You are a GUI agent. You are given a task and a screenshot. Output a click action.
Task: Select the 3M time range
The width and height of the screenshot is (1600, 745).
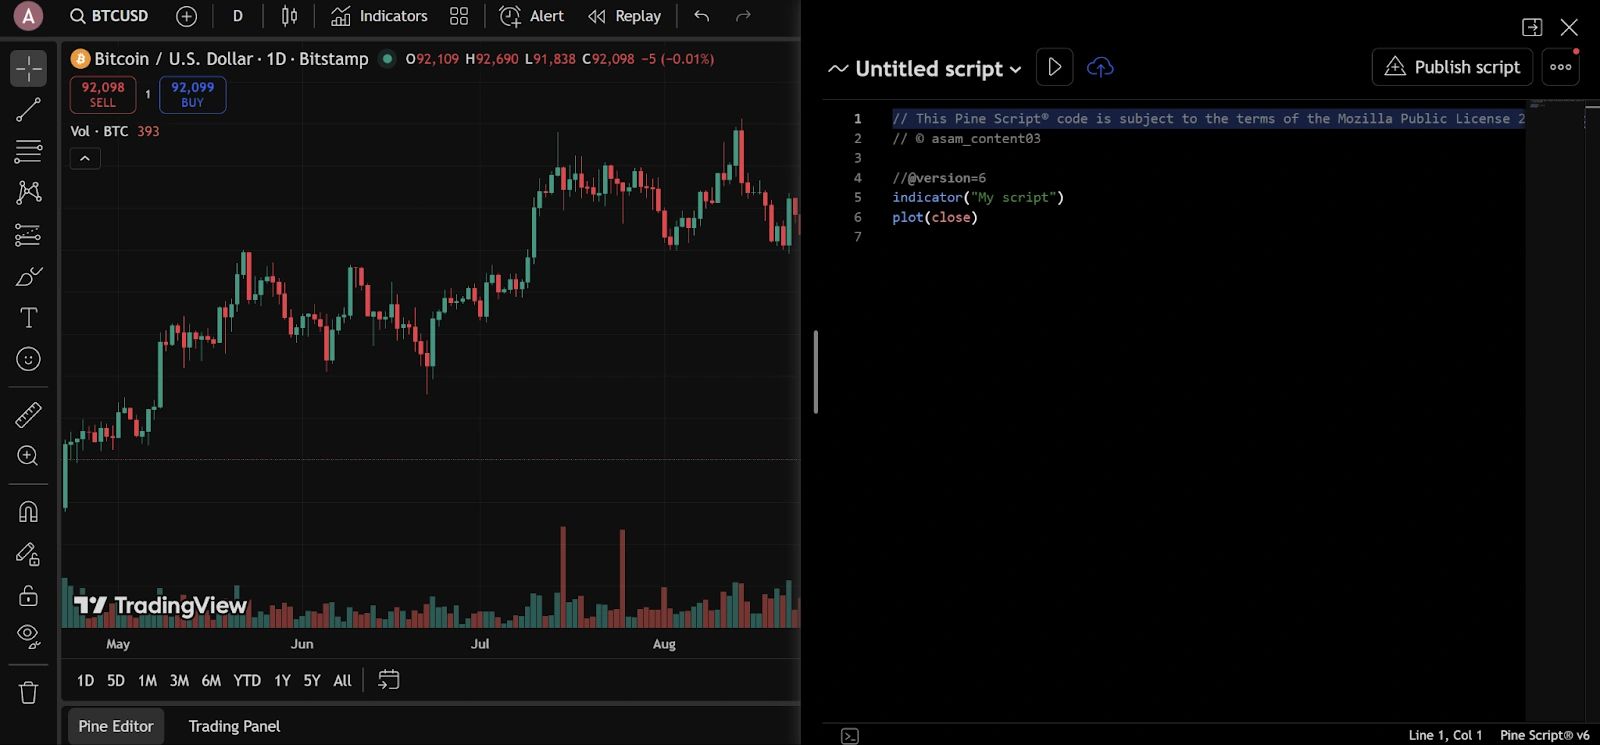click(x=179, y=680)
